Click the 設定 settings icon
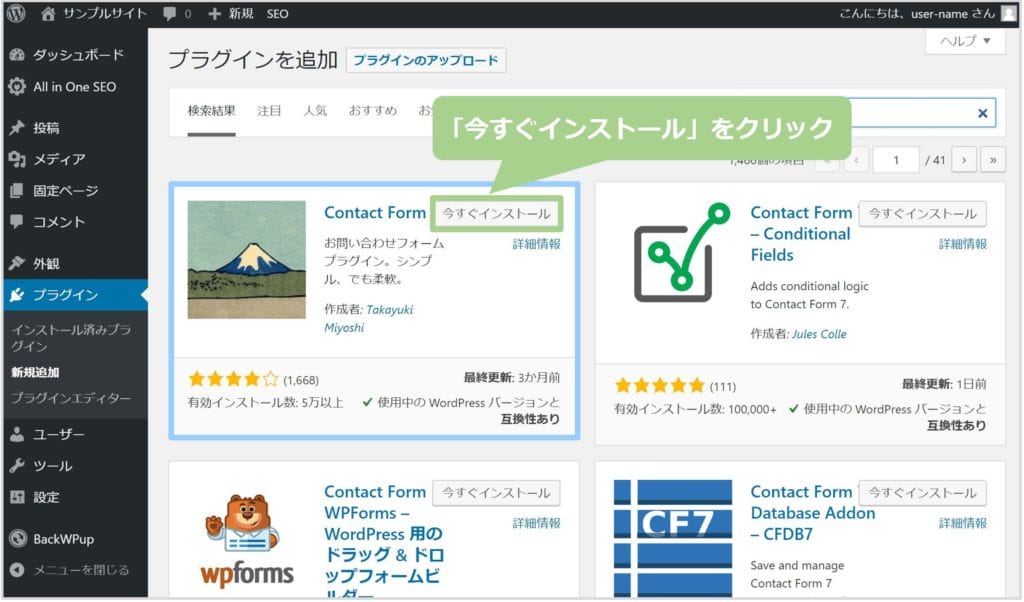 [x=18, y=497]
